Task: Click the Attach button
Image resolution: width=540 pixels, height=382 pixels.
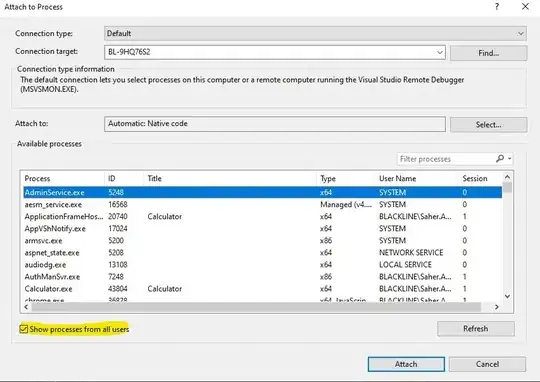Action: [406, 364]
